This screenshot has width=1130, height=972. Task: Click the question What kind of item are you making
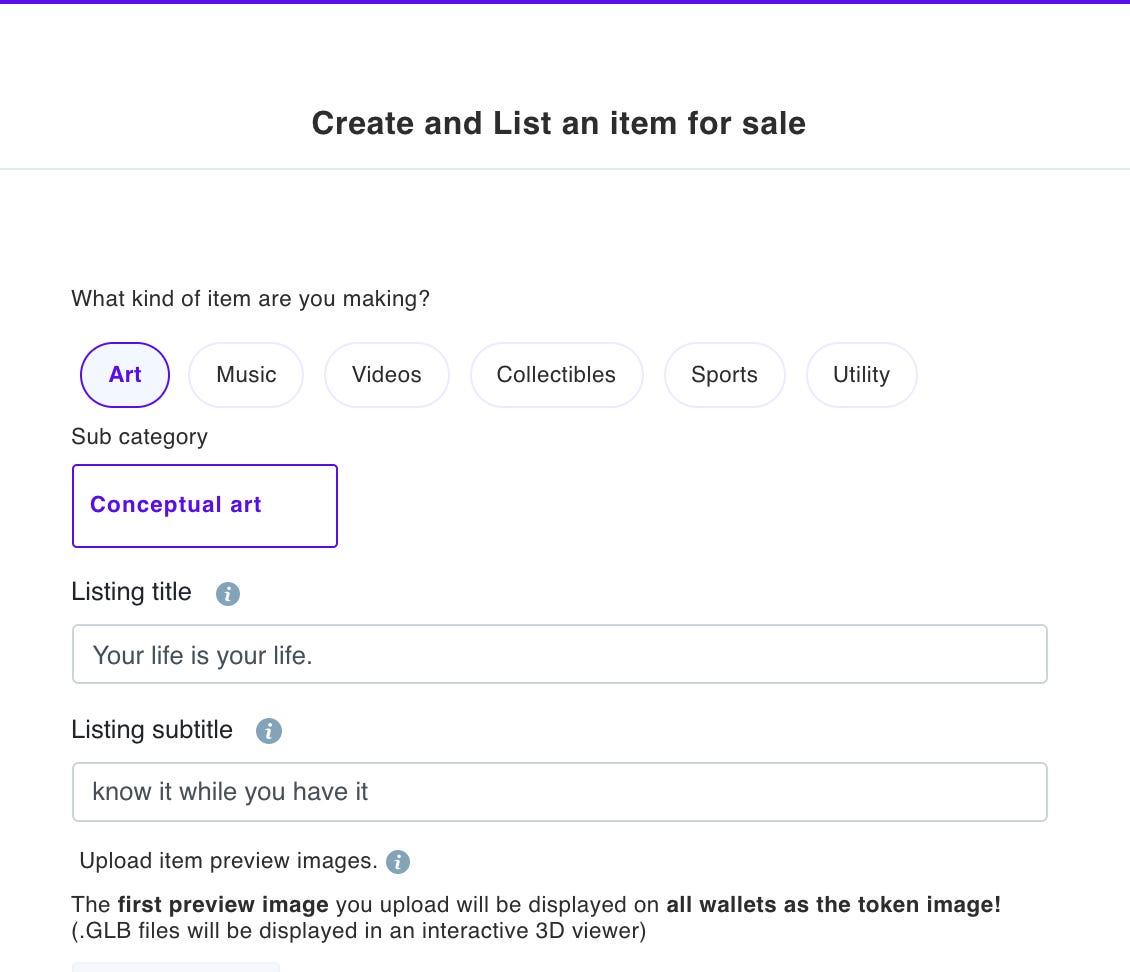point(250,299)
